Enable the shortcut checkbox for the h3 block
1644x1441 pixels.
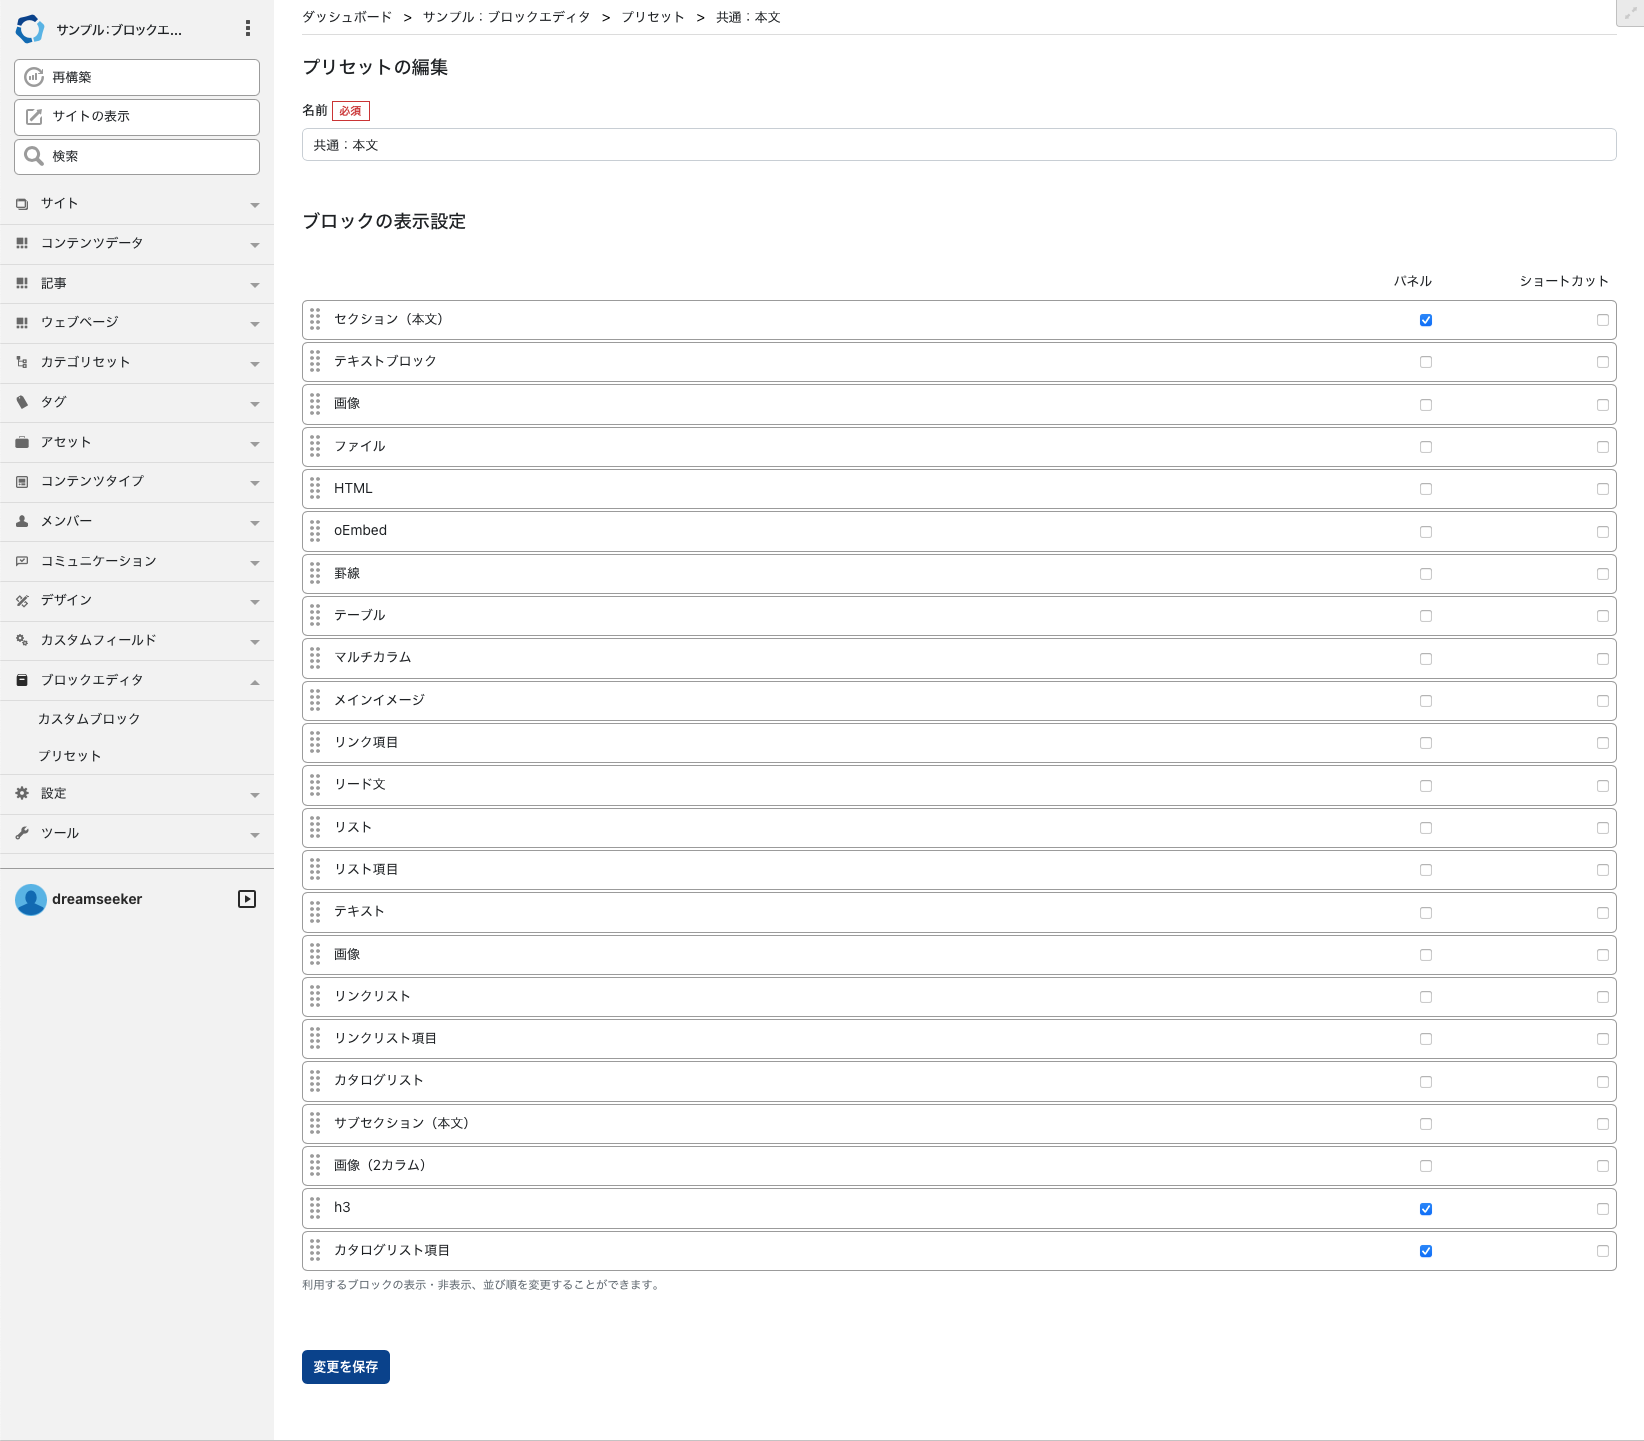tap(1603, 1209)
